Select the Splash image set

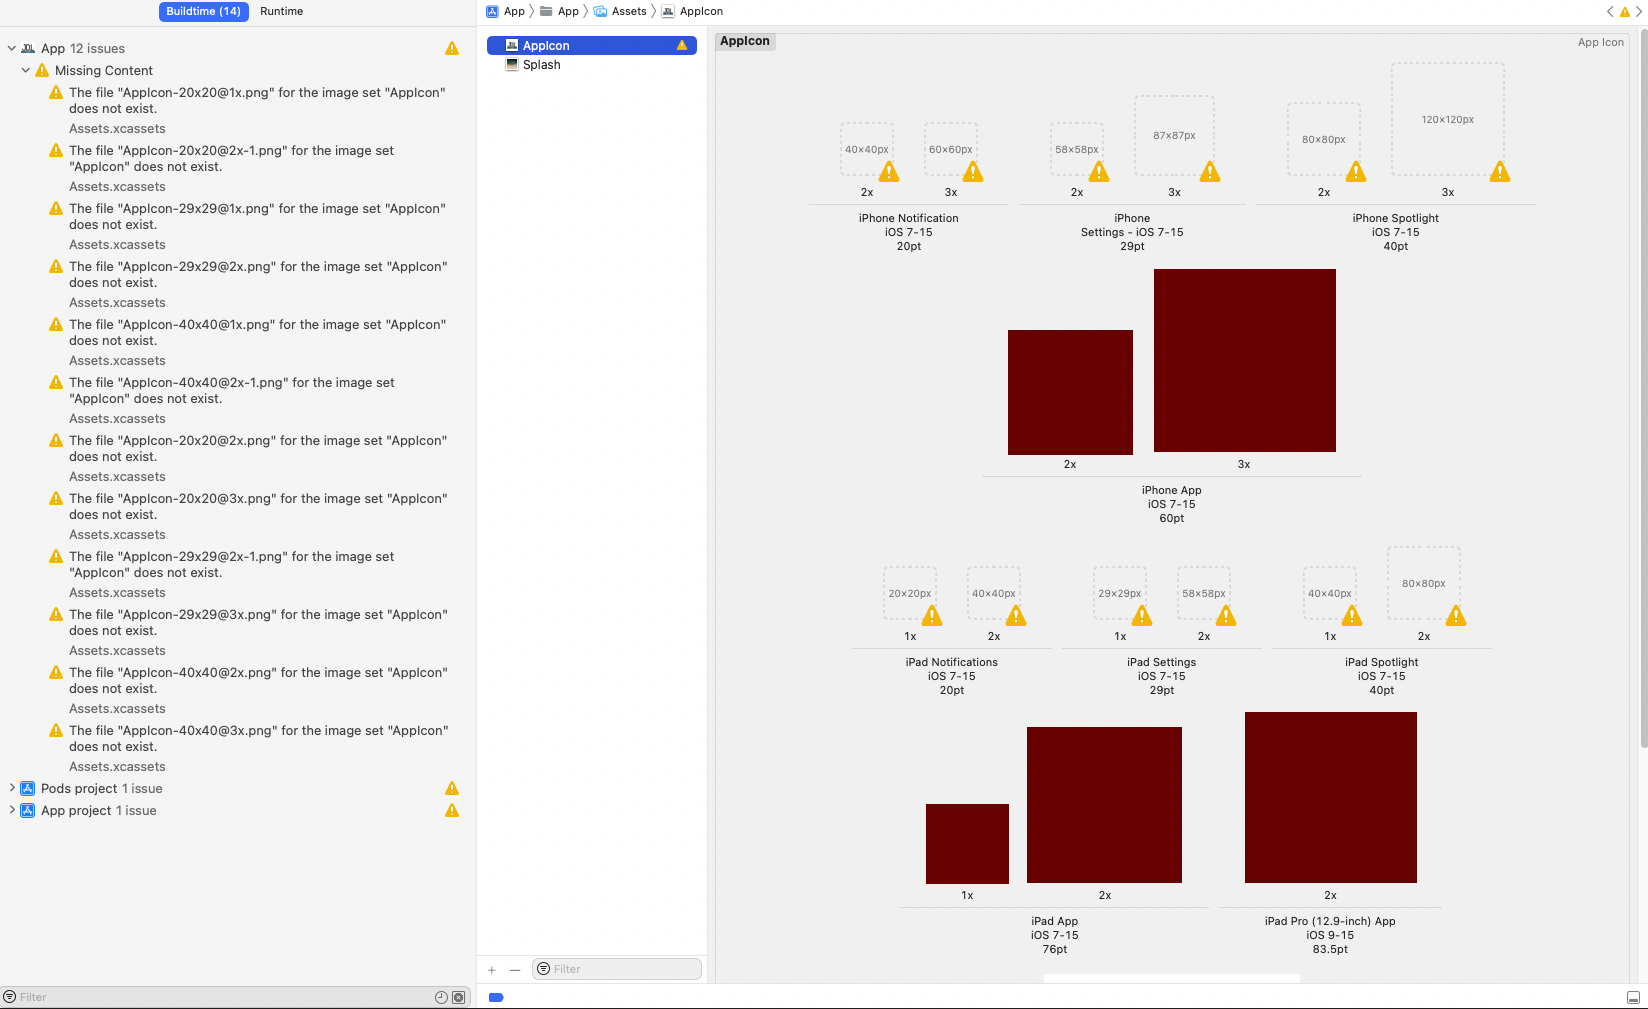592,64
